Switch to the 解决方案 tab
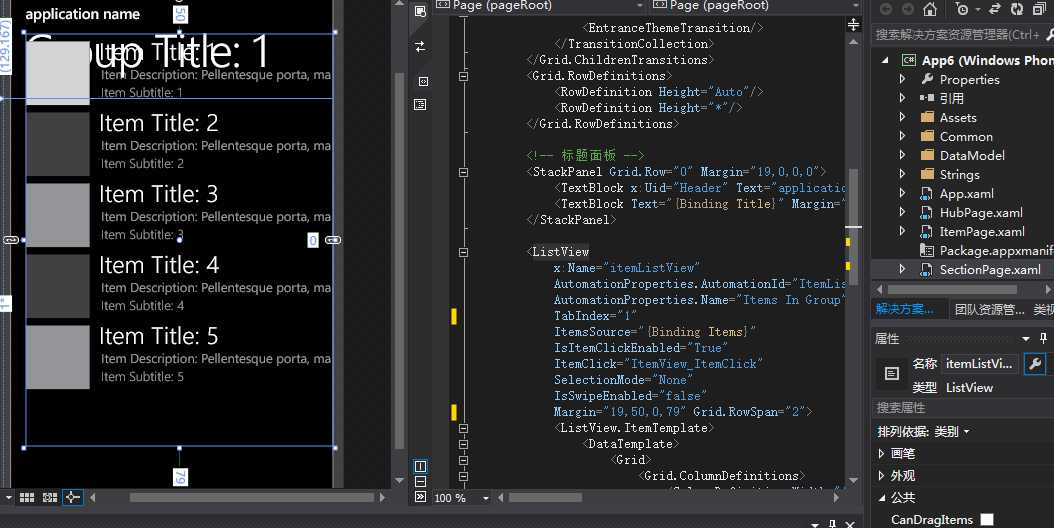The height and width of the screenshot is (528, 1054). coord(904,309)
